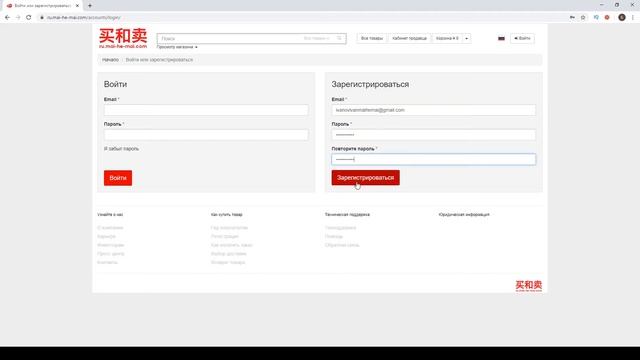This screenshot has width=640, height=360.
Task: Open the red browser extension icon
Action: tap(607, 18)
